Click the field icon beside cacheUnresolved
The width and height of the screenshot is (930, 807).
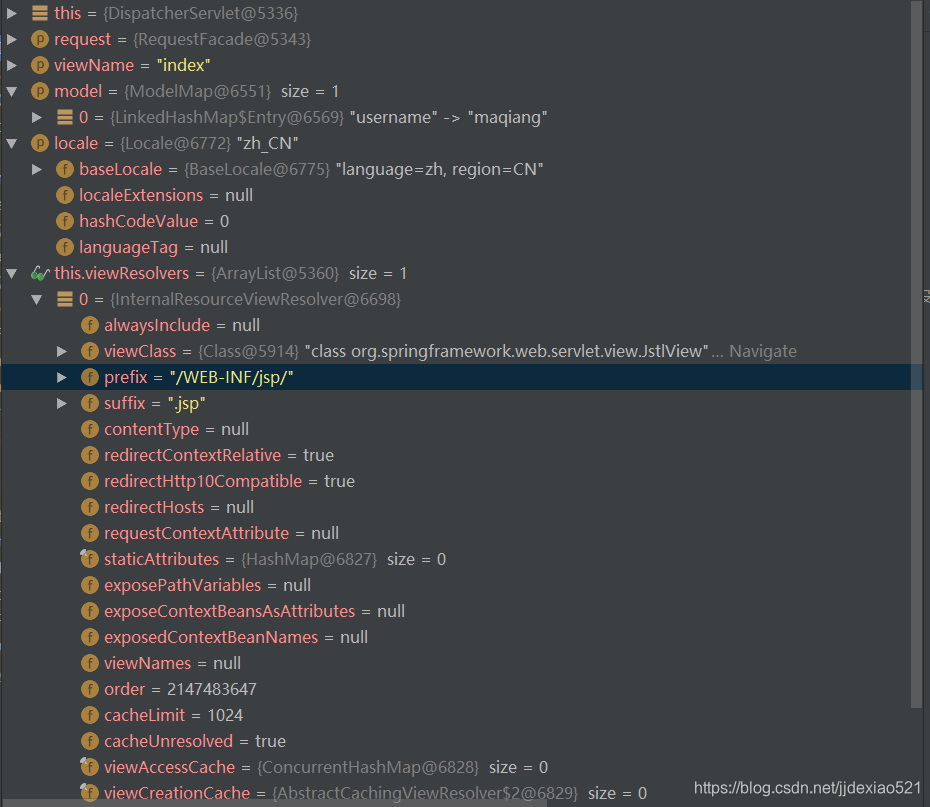click(90, 741)
